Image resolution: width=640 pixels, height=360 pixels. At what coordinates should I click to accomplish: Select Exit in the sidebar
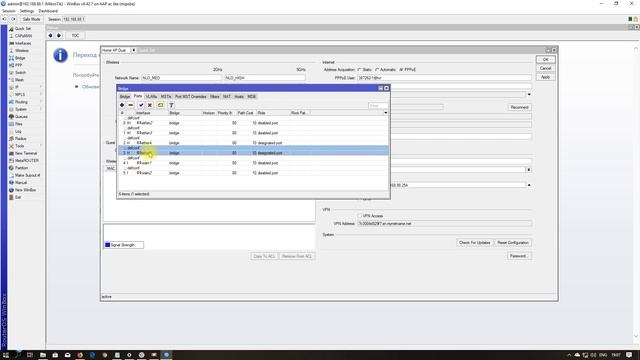coord(18,198)
